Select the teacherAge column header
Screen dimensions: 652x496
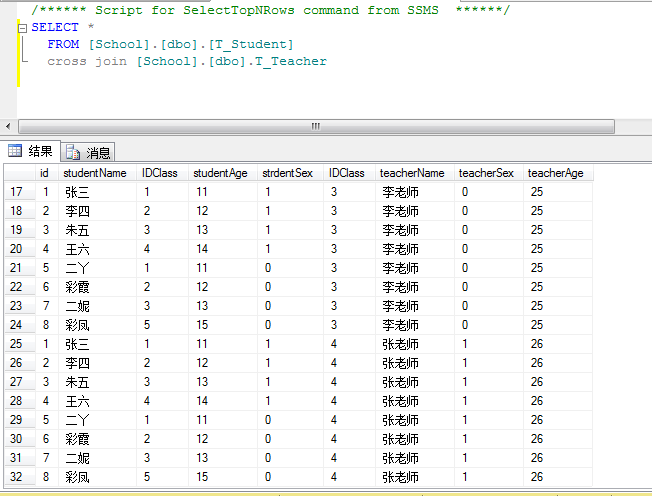click(x=558, y=173)
